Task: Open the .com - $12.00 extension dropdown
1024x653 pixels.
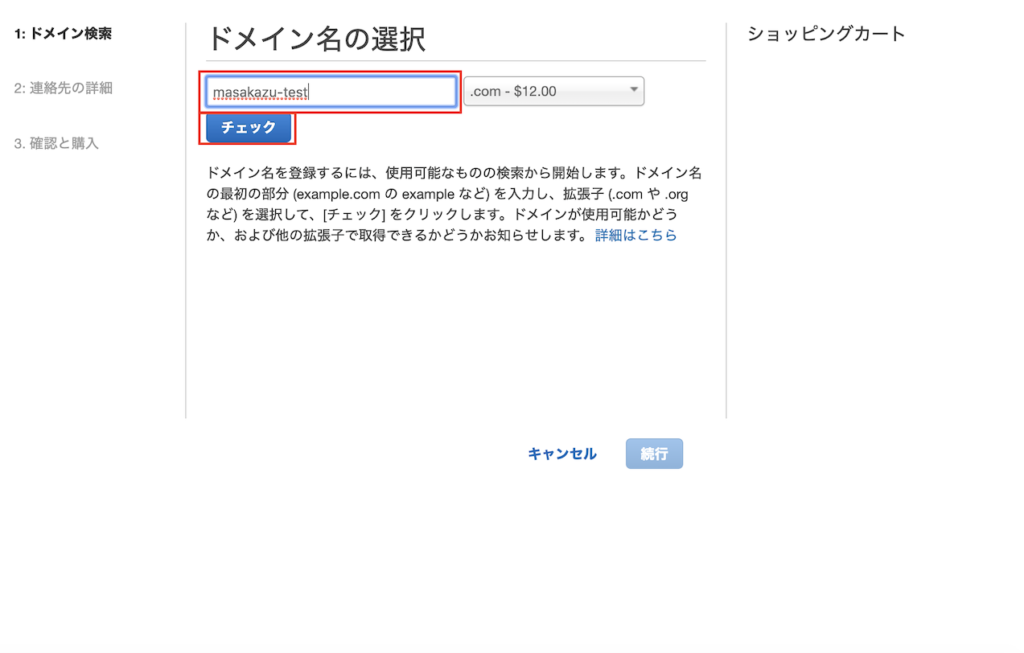Action: [553, 92]
